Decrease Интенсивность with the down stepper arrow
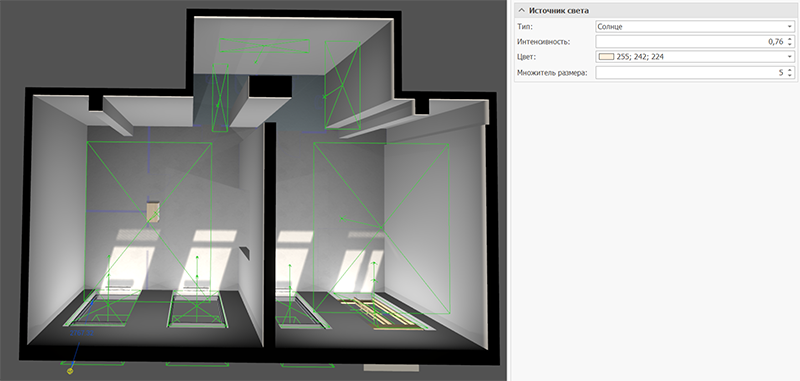The width and height of the screenshot is (800, 381). tap(790, 45)
